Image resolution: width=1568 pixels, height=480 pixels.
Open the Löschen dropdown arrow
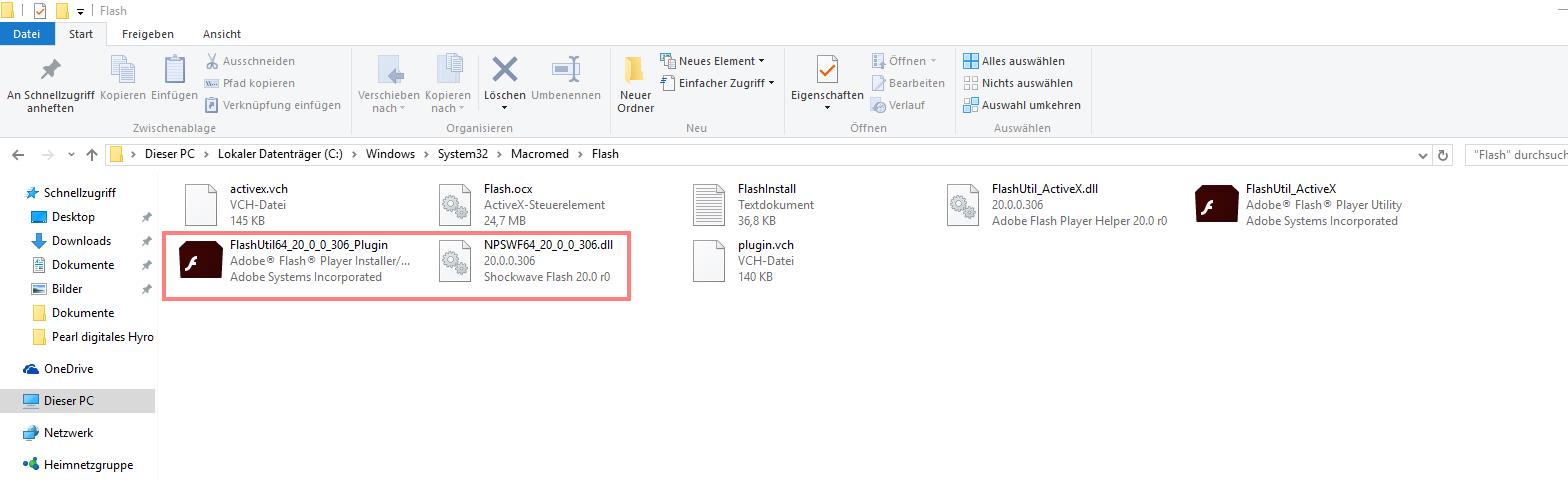tap(505, 108)
